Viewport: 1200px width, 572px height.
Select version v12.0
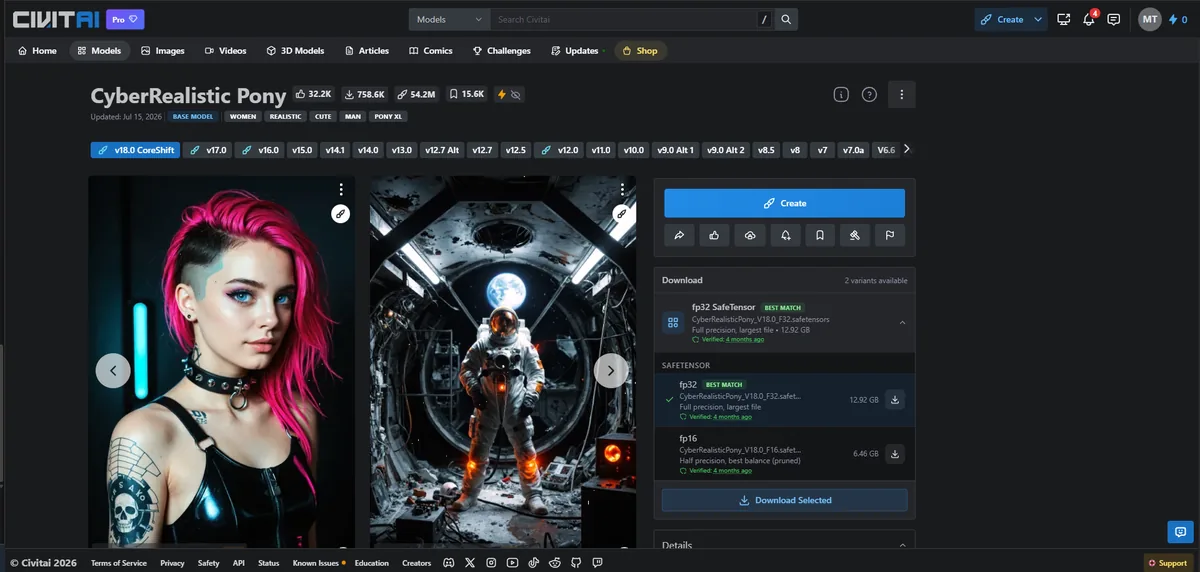click(x=559, y=150)
